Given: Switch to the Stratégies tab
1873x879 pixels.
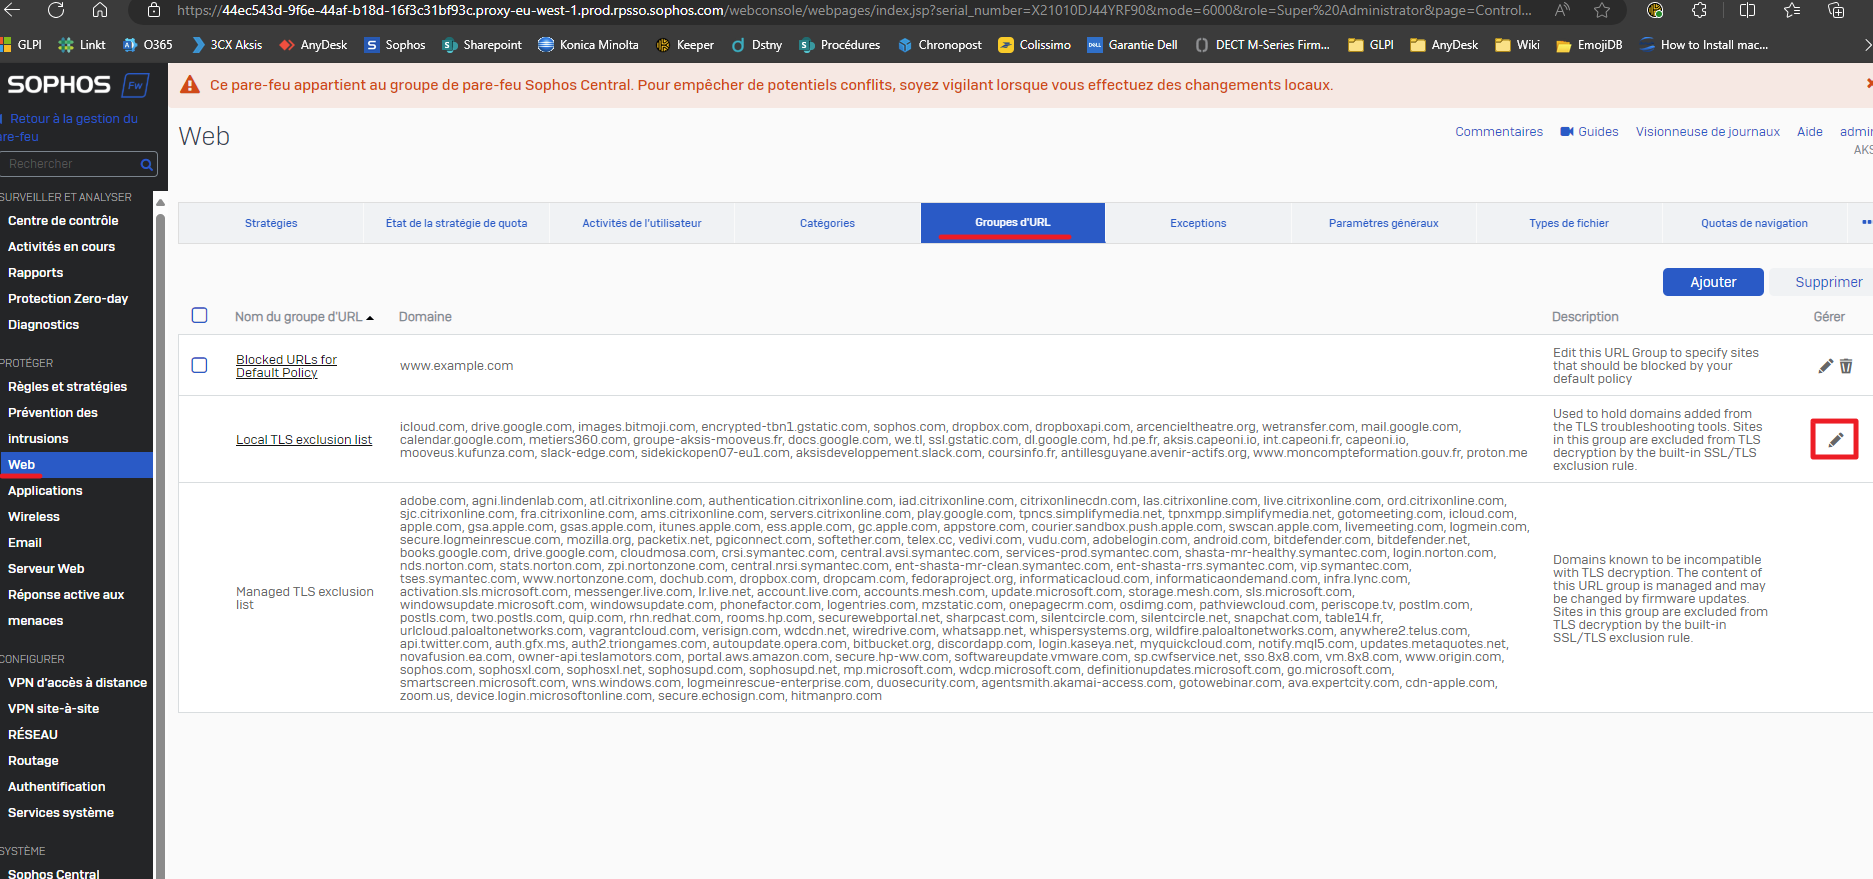Looking at the screenshot, I should [x=271, y=223].
